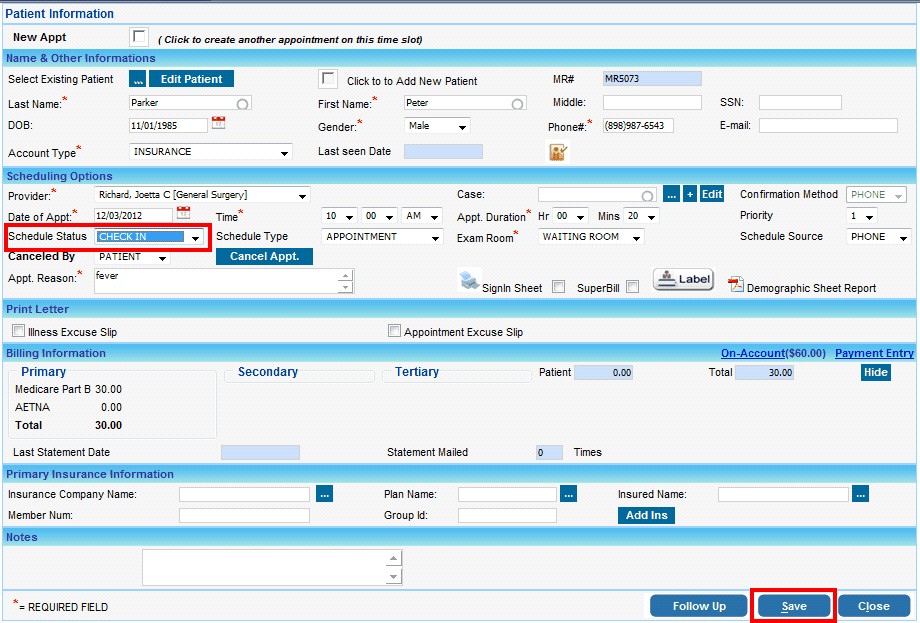Browse Insurance Company Name lookup button
920x623 pixels.
pos(324,493)
